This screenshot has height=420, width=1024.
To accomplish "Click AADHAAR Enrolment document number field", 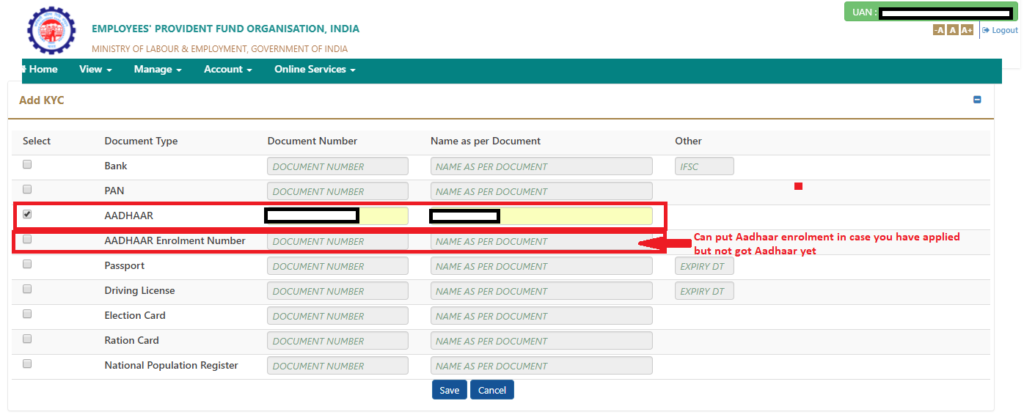I will 338,241.
